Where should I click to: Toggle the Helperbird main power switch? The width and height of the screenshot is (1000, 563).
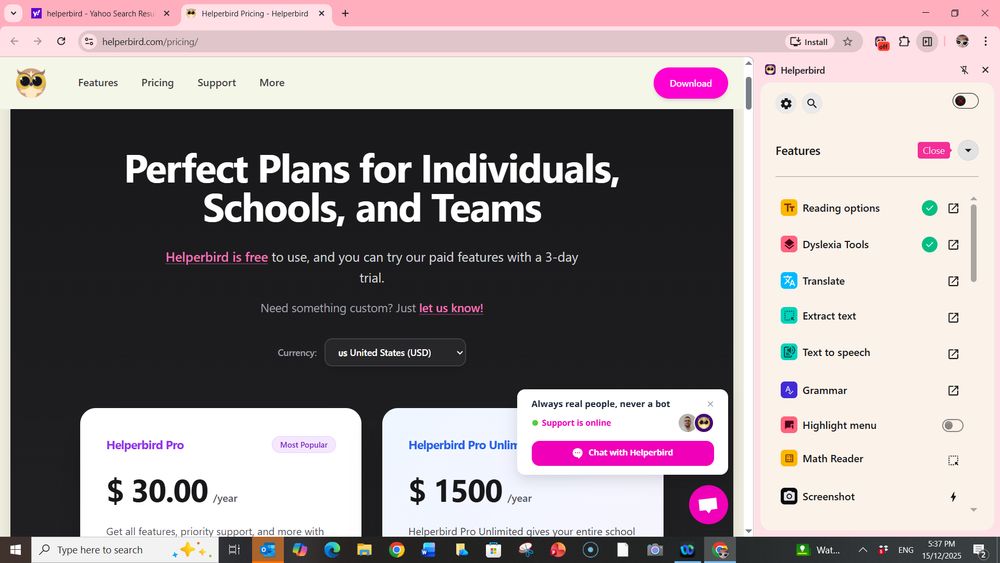[965, 101]
